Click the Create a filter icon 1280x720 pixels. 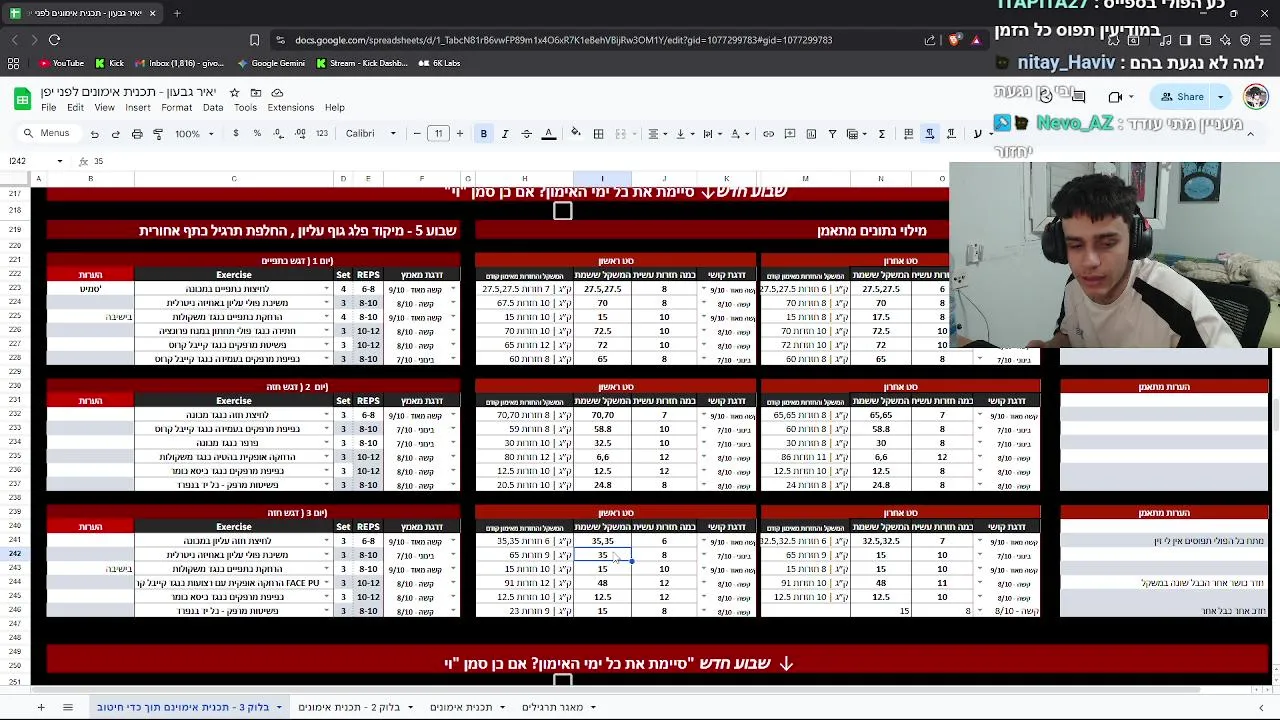click(x=832, y=134)
